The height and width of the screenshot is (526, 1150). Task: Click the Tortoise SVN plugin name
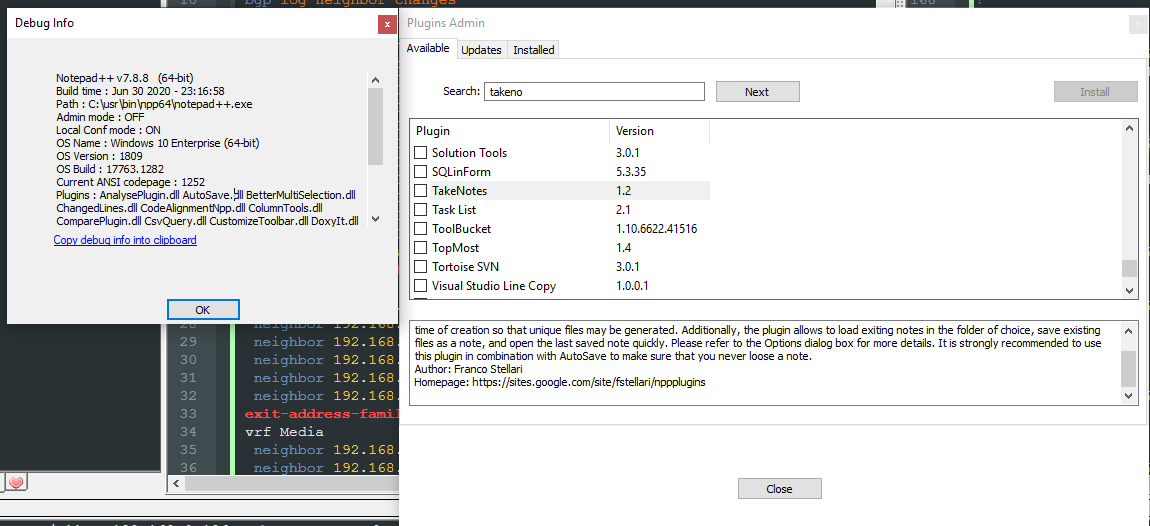[x=464, y=266]
